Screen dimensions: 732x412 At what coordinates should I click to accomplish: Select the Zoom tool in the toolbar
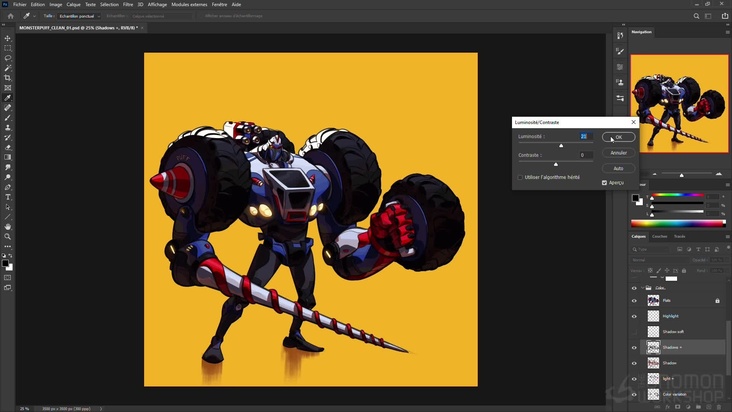[x=7, y=237]
